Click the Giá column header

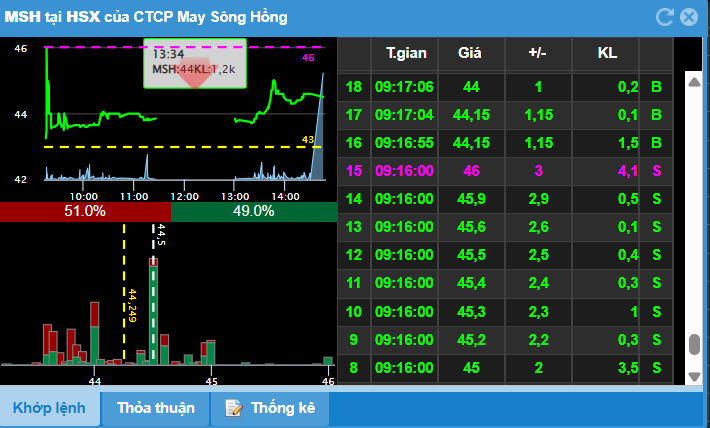(x=471, y=53)
